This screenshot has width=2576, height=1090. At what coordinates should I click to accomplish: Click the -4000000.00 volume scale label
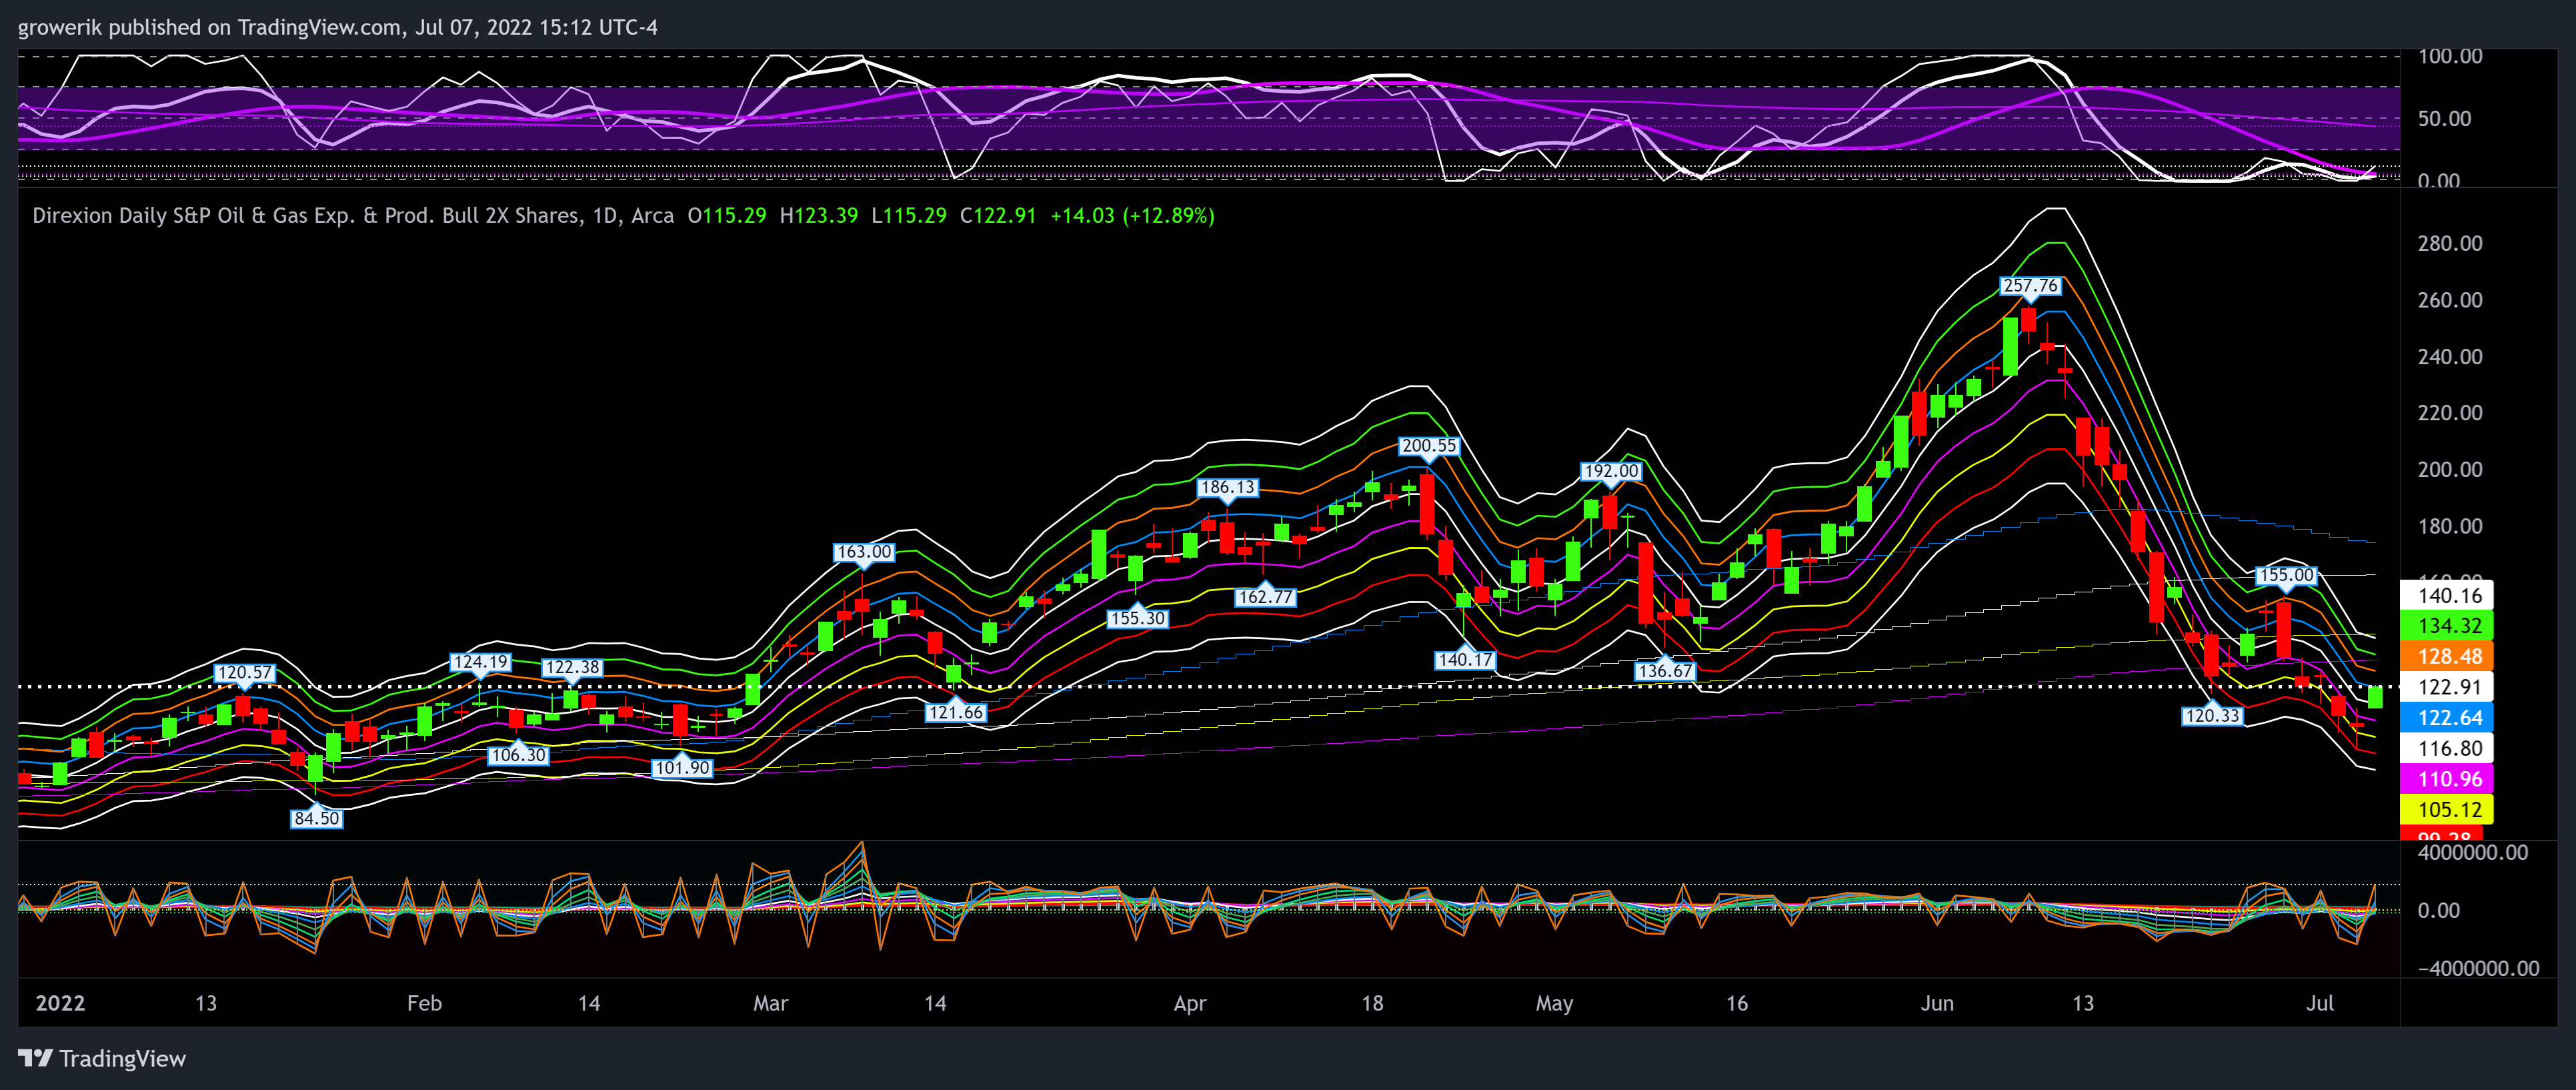tap(2478, 969)
